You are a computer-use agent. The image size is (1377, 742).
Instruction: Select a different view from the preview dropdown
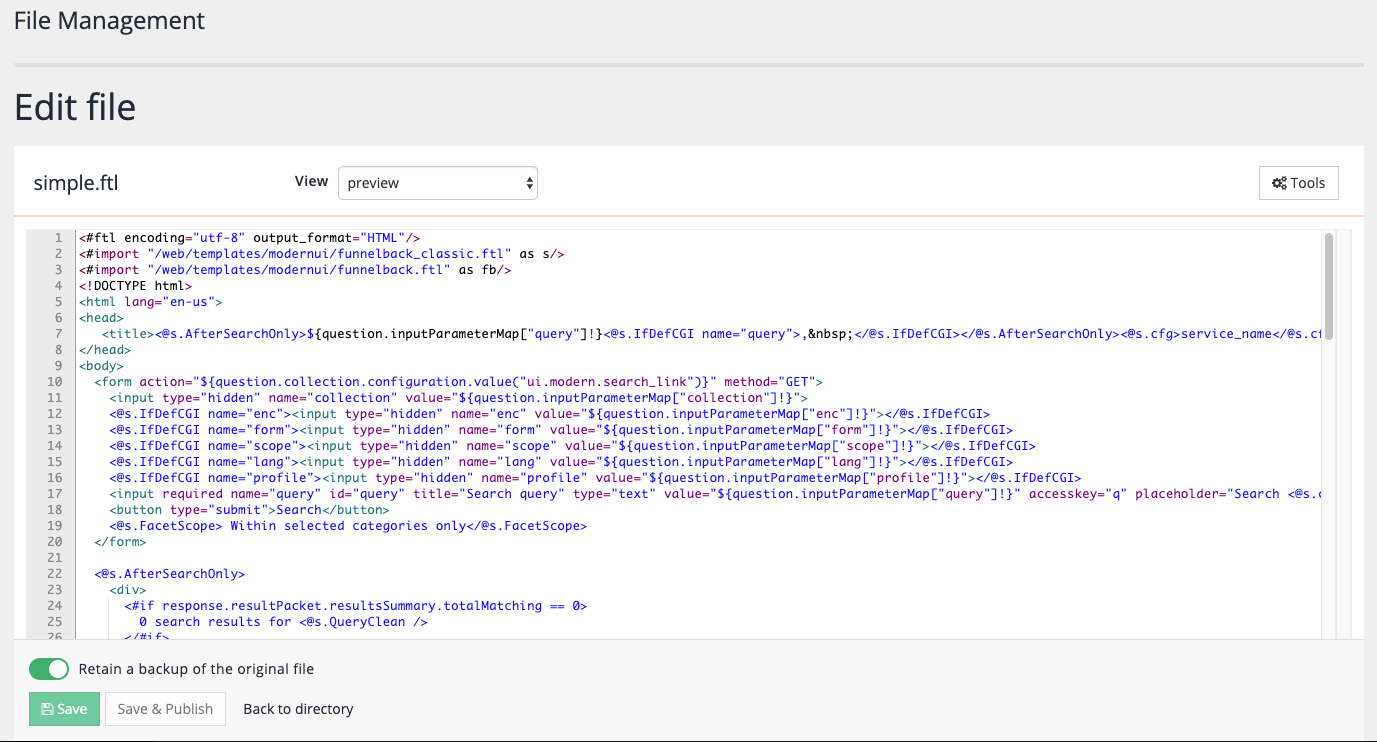point(437,182)
